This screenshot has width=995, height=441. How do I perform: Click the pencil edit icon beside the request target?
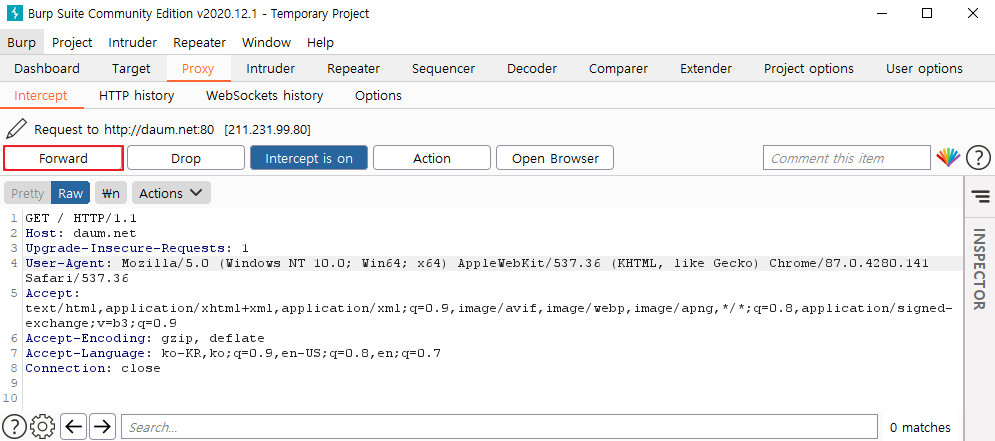click(x=16, y=129)
